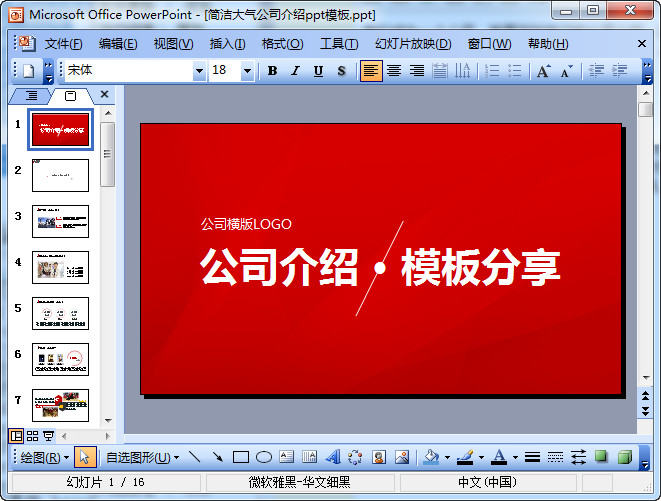Toggle Bold formatting
The height and width of the screenshot is (501, 661).
click(272, 70)
